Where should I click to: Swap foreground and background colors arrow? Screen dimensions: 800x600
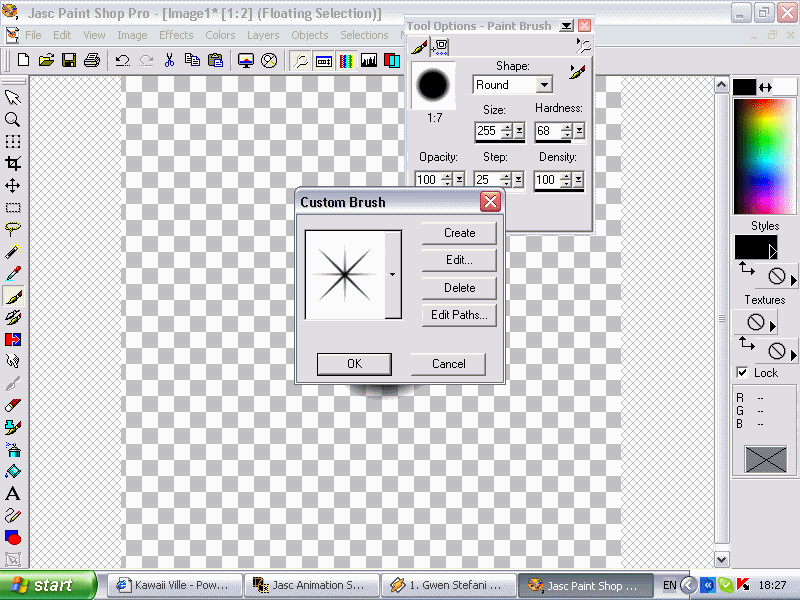(x=765, y=88)
